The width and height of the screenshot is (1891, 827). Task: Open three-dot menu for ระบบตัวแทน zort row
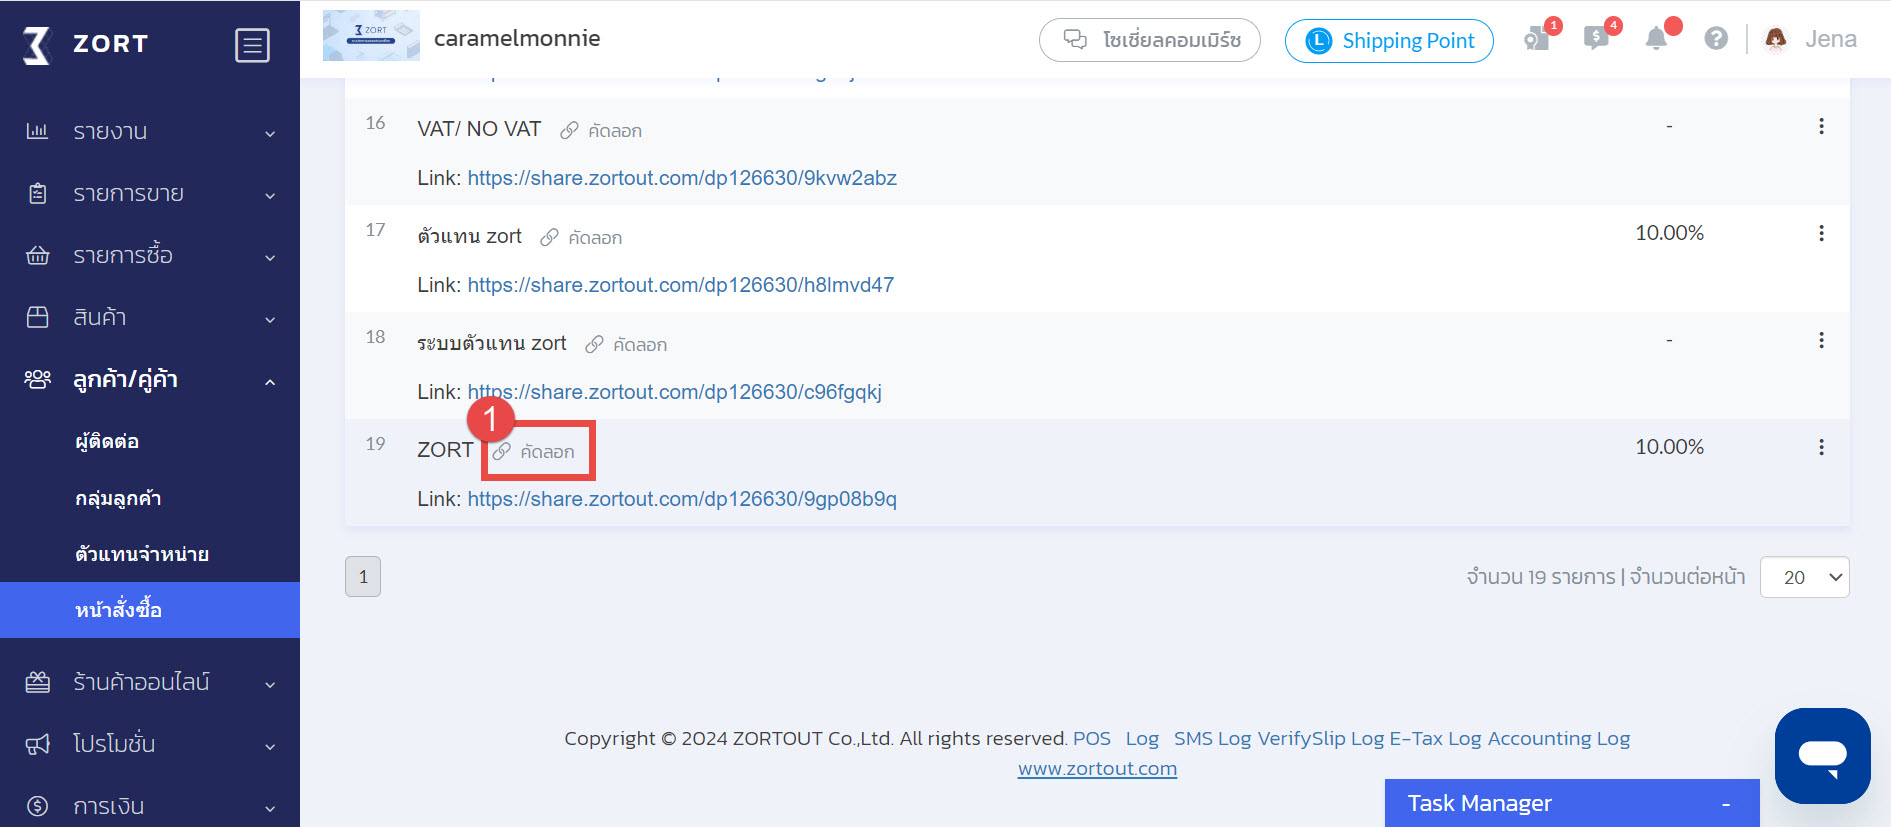[1821, 340]
